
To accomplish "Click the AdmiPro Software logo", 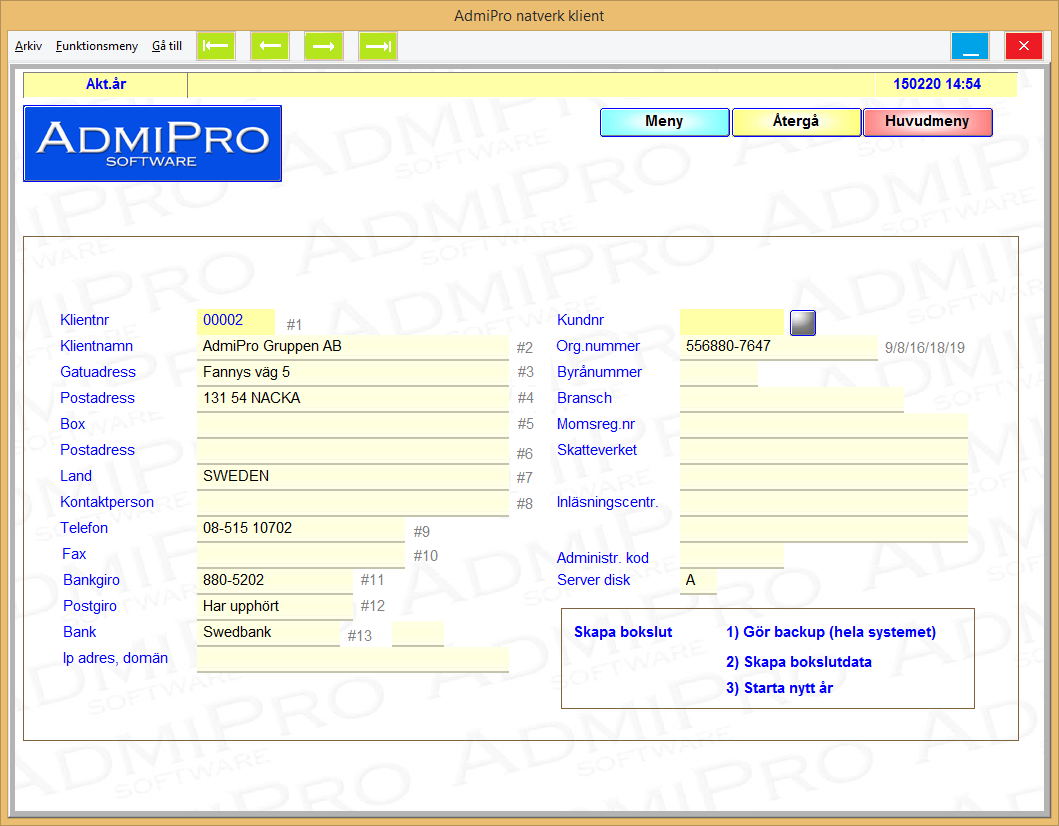I will tap(152, 144).
